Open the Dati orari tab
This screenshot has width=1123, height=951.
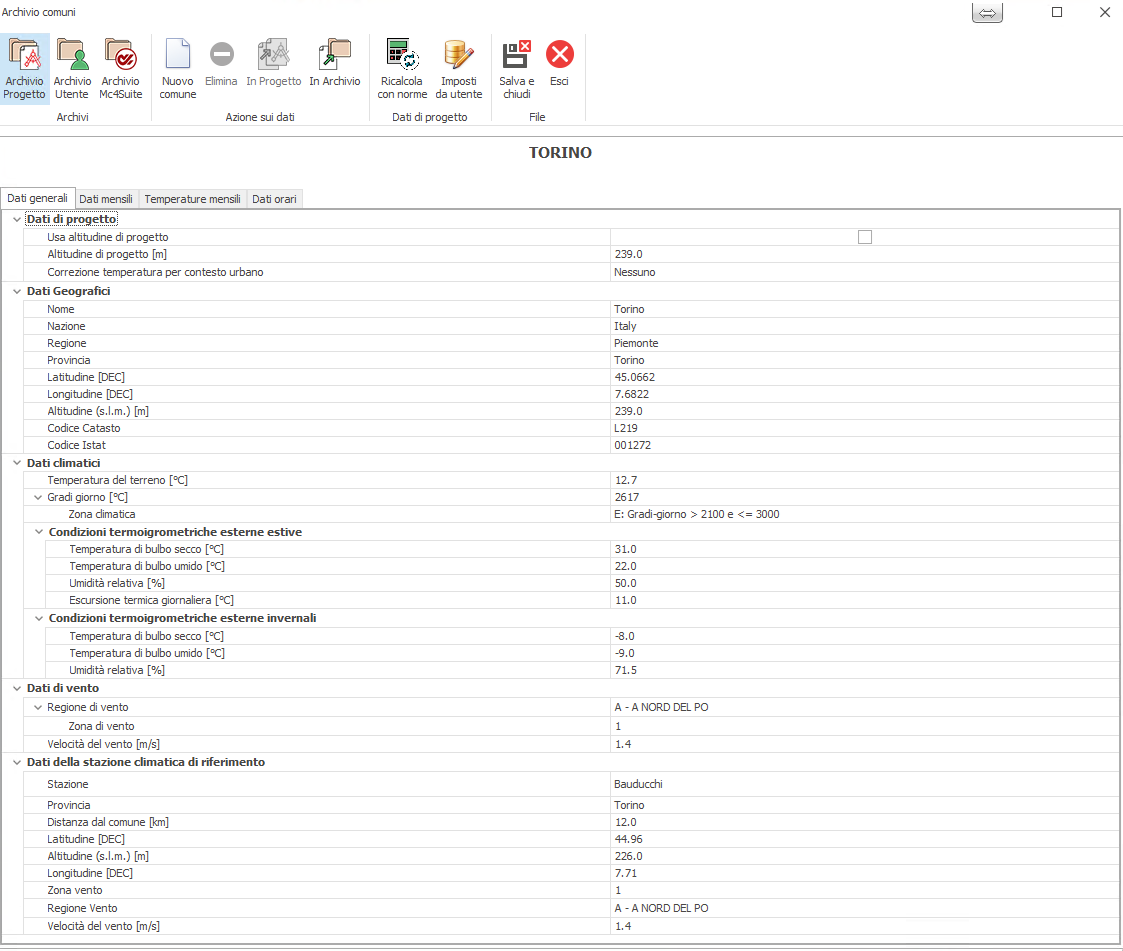274,199
